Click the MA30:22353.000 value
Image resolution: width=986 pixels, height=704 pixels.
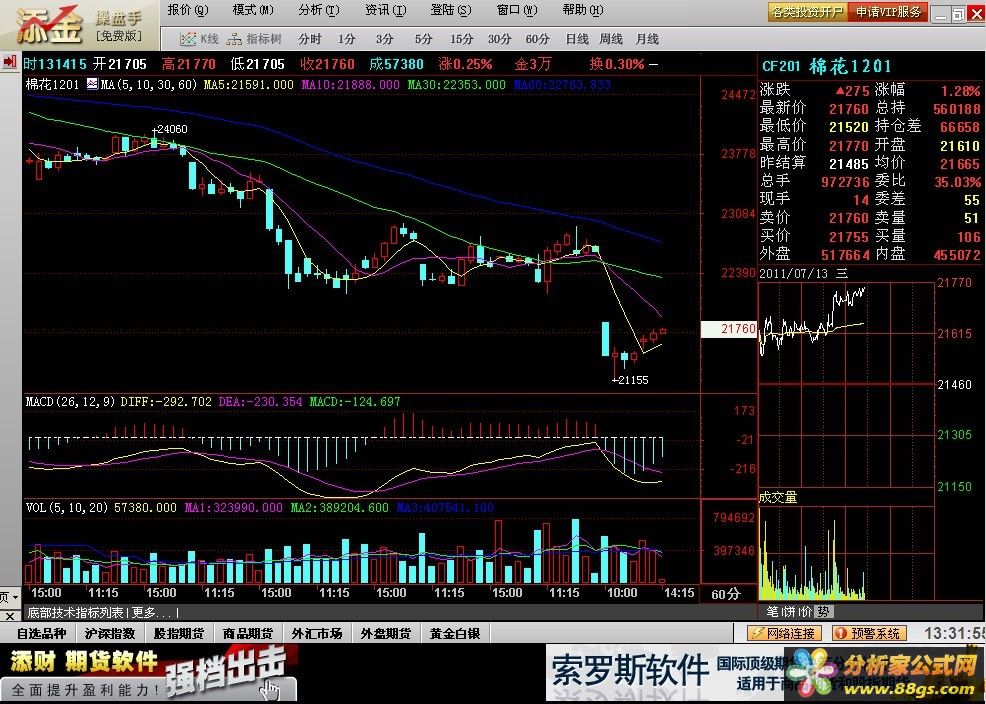457,84
